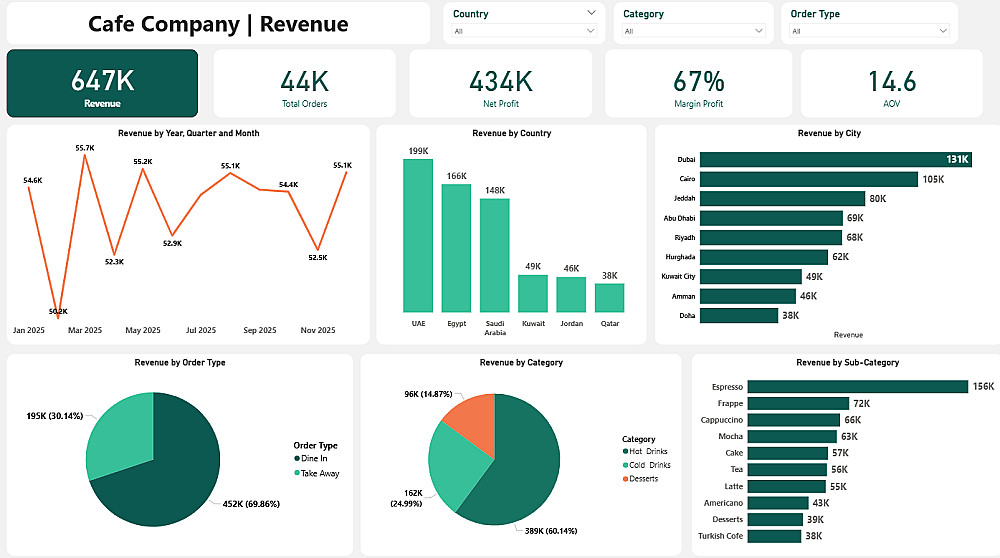This screenshot has width=1000, height=558.
Task: Switch to the 67% Margin Profit card
Action: click(x=698, y=83)
